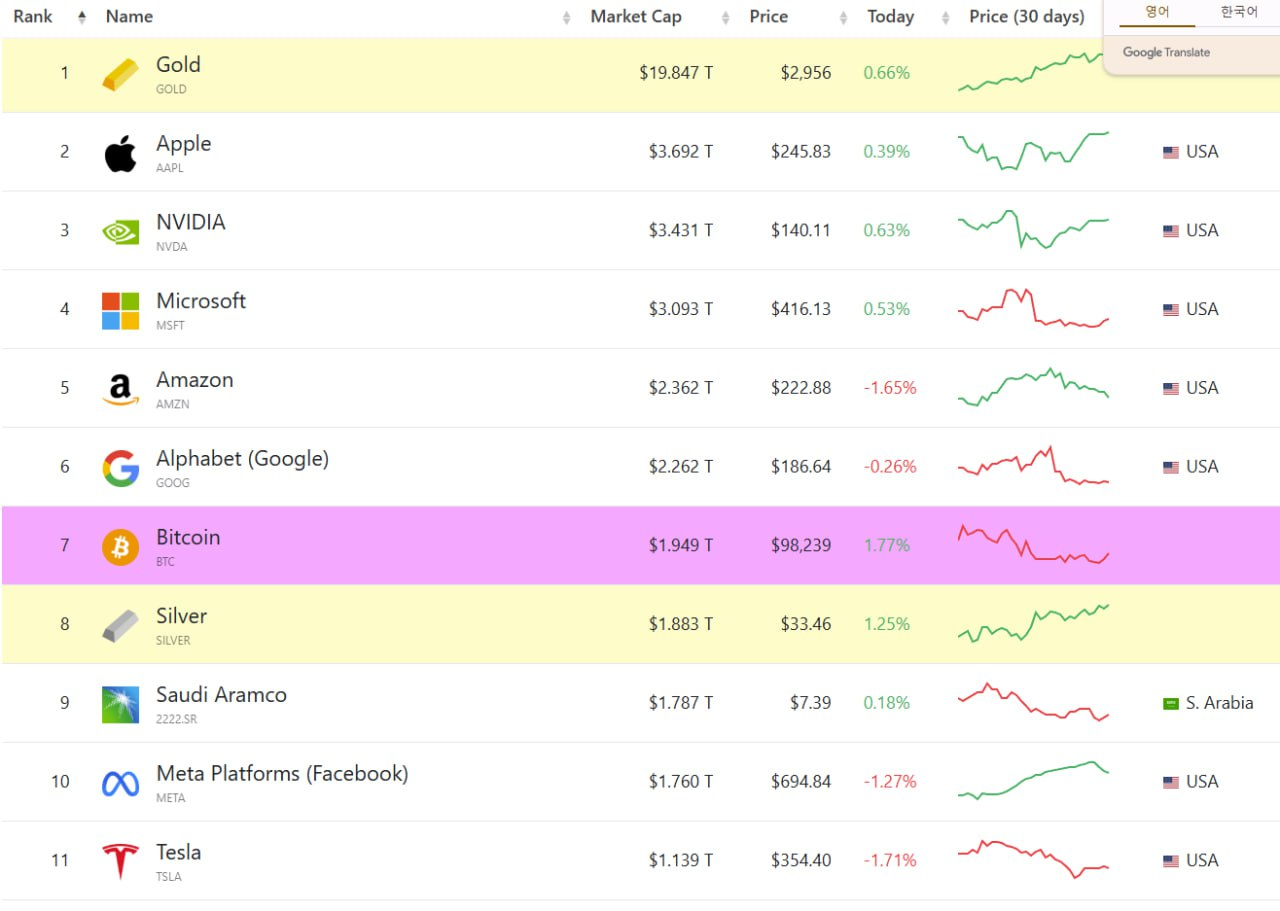Image resolution: width=1280 pixels, height=911 pixels.
Task: Open the Alphabet (Google) name link
Action: (x=242, y=459)
